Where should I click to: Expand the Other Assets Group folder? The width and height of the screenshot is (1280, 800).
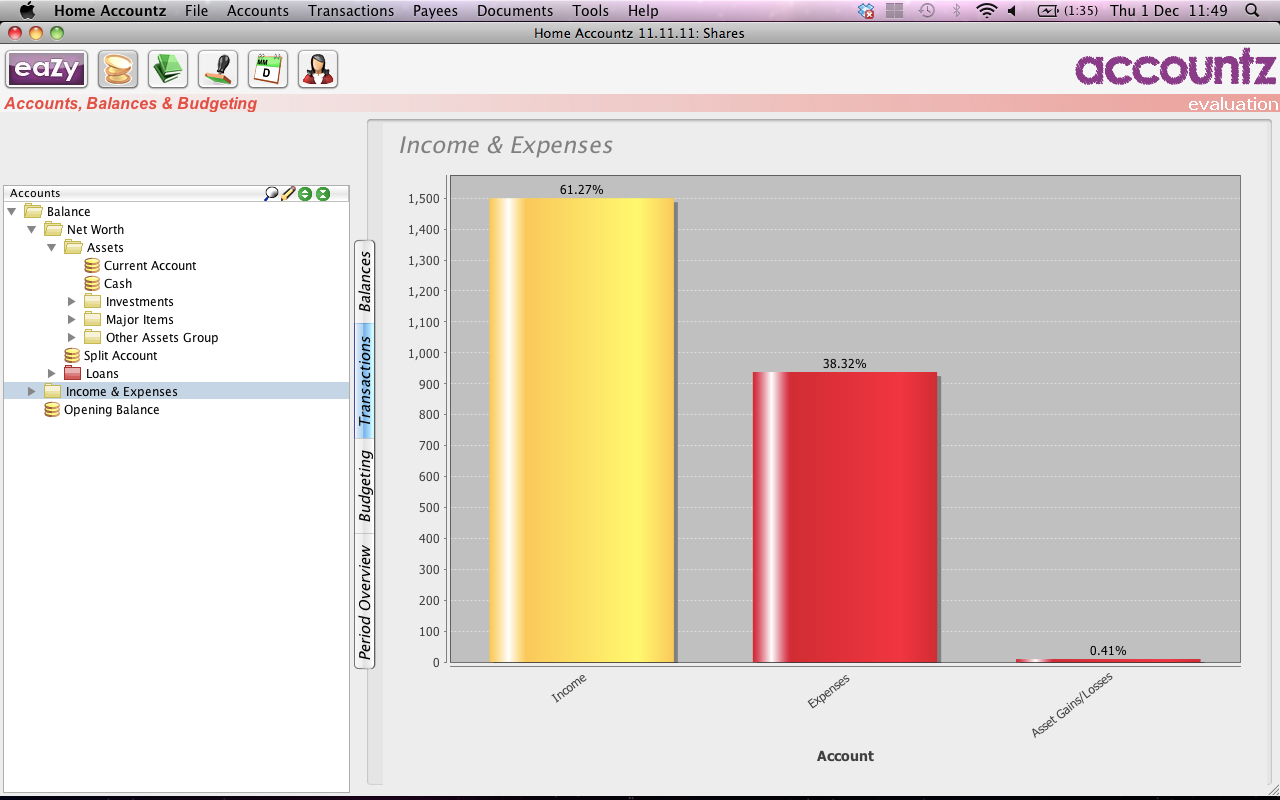72,337
